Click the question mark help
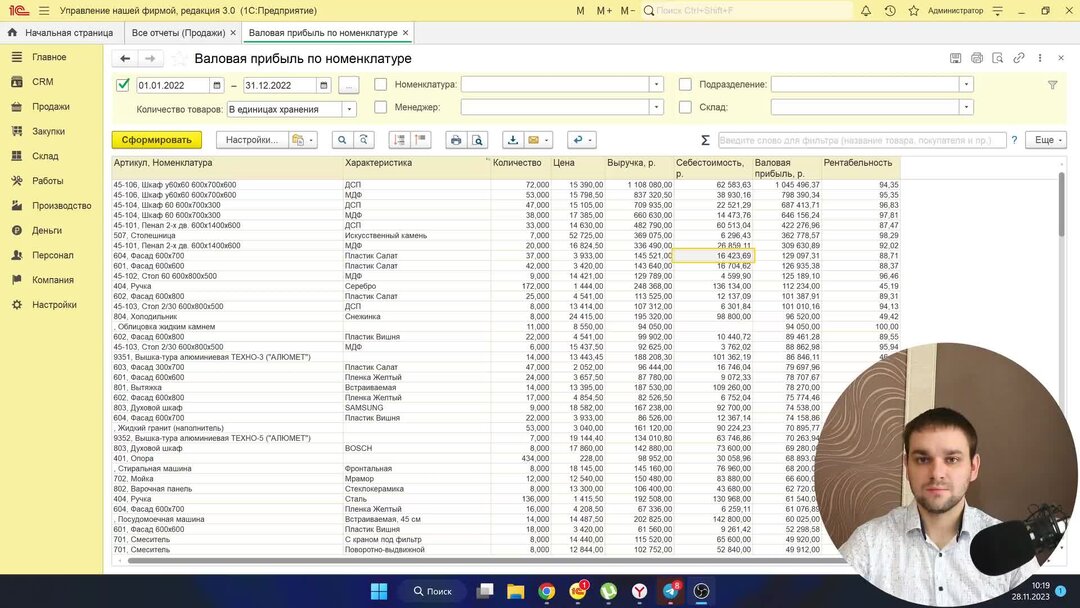Viewport: 1080px width, 608px height. [x=1014, y=140]
